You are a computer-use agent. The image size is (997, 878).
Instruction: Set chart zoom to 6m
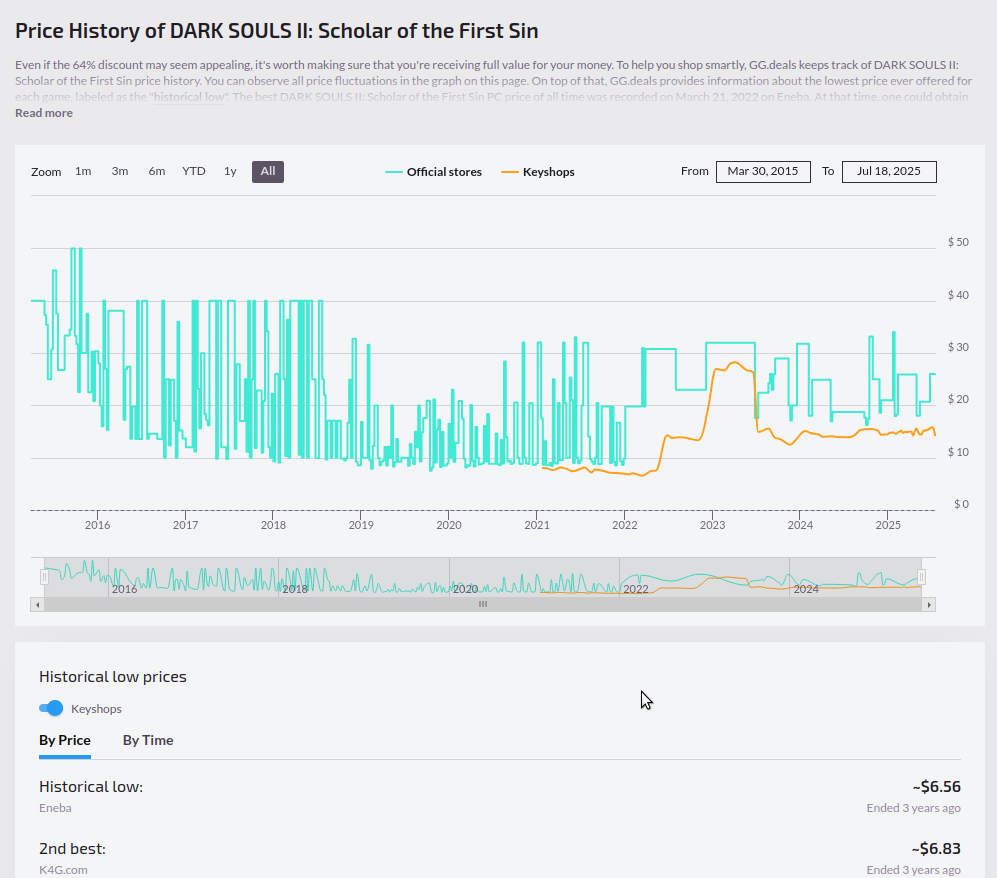coord(157,172)
